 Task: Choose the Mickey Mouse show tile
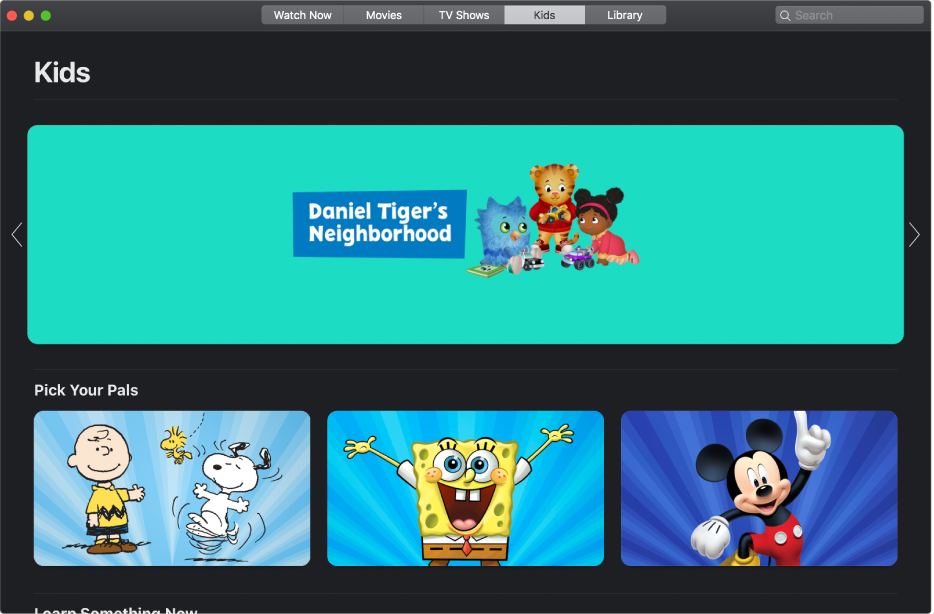click(x=758, y=488)
